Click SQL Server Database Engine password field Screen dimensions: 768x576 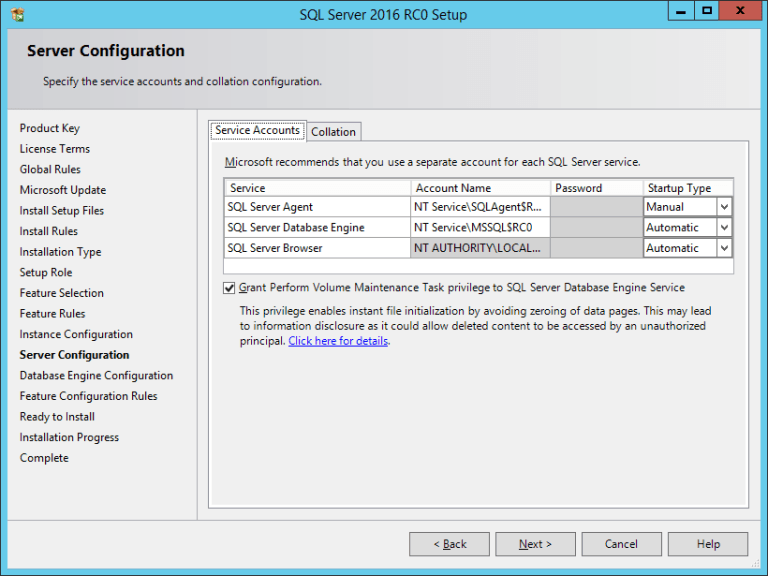click(597, 227)
